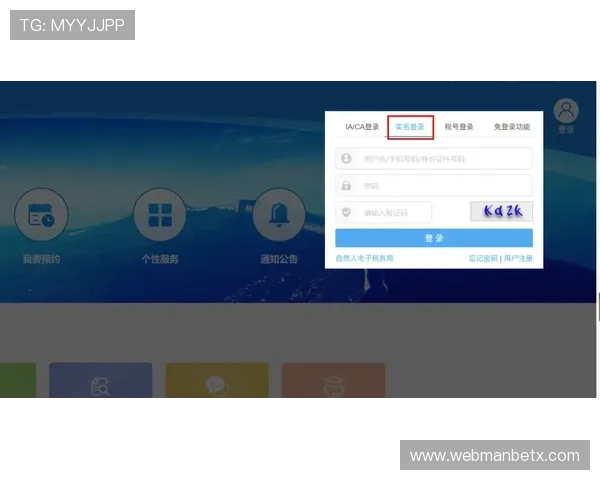Image resolution: width=600 pixels, height=480 pixels.
Task: Click the yellow chat bubble tile
Action: click(216, 383)
